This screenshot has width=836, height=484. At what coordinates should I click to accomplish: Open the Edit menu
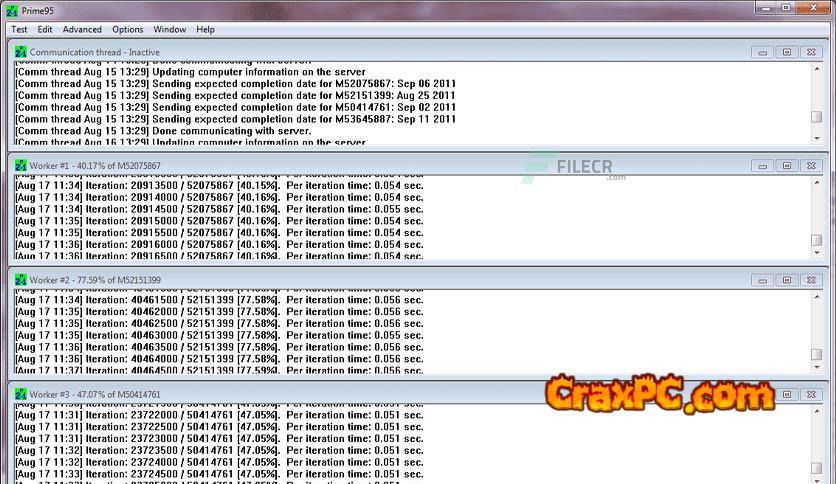click(x=45, y=29)
